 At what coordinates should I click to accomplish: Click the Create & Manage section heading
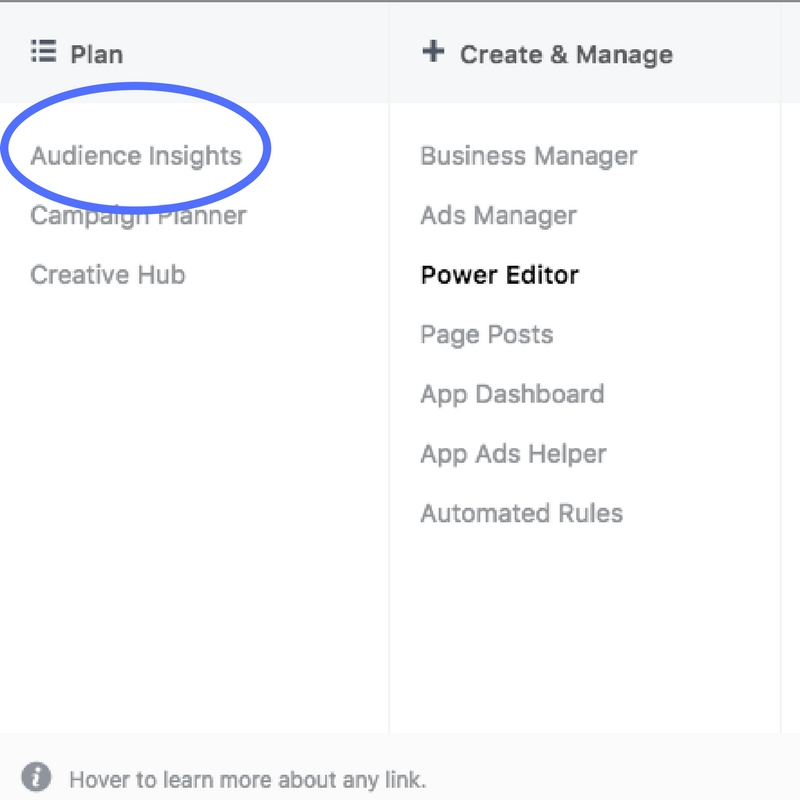[x=566, y=54]
